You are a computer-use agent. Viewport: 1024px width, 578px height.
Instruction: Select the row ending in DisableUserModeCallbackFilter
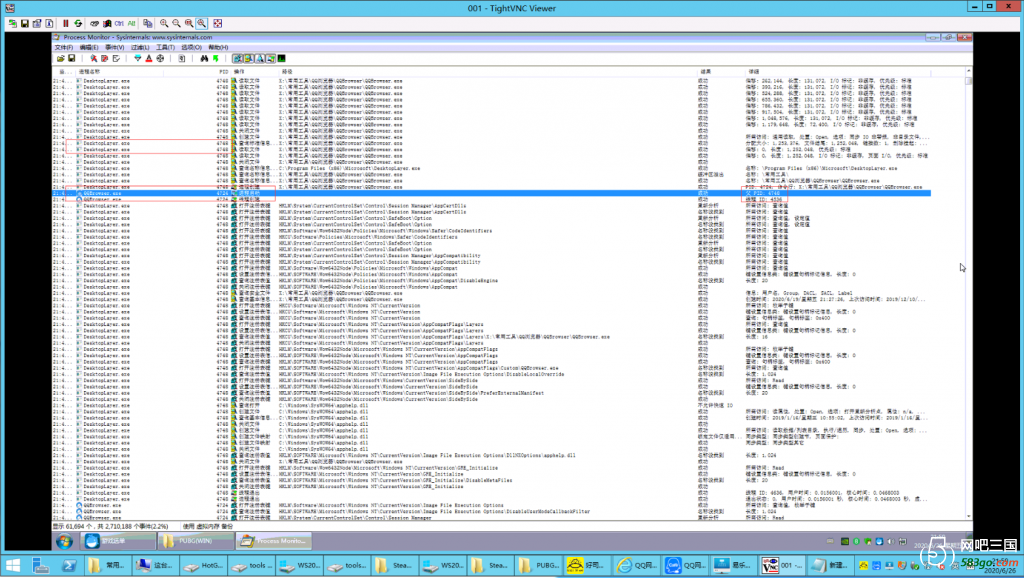492,511
